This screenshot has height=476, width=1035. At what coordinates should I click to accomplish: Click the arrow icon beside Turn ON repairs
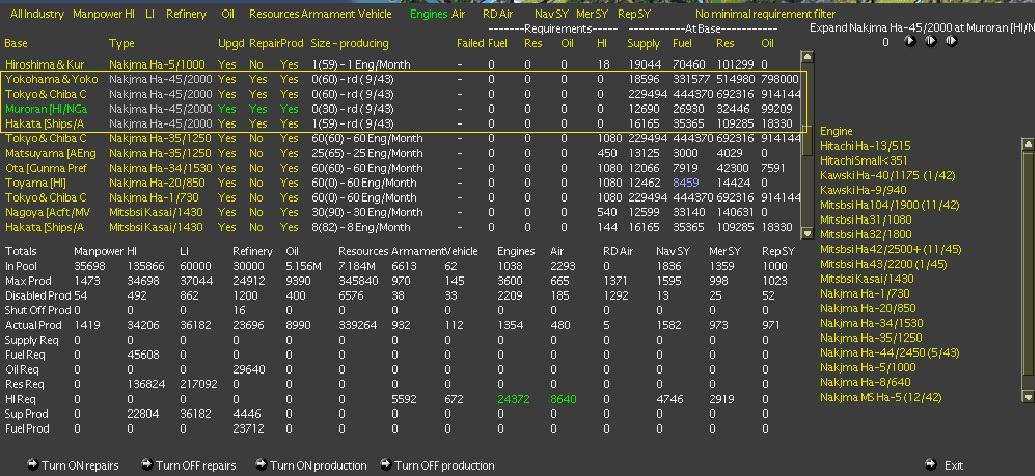(x=33, y=464)
